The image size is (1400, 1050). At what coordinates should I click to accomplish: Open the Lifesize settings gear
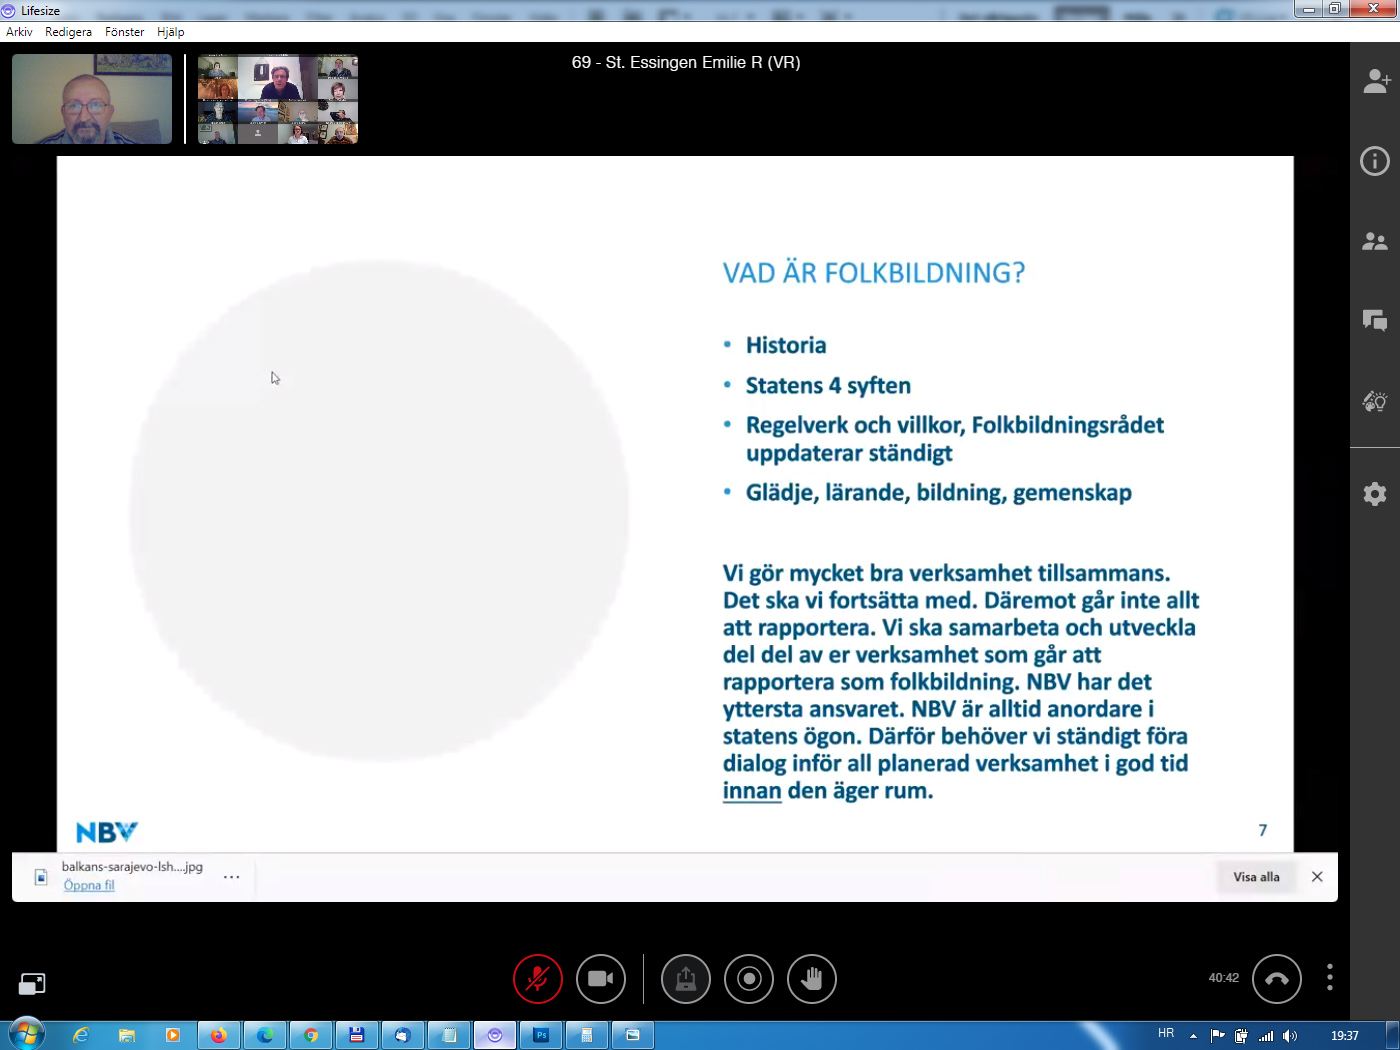click(1375, 494)
